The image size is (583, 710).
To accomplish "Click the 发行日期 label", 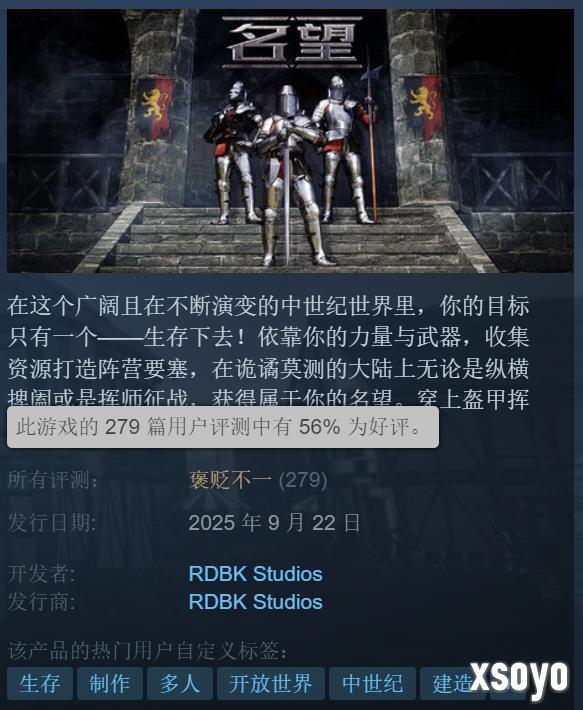I will (x=52, y=523).
